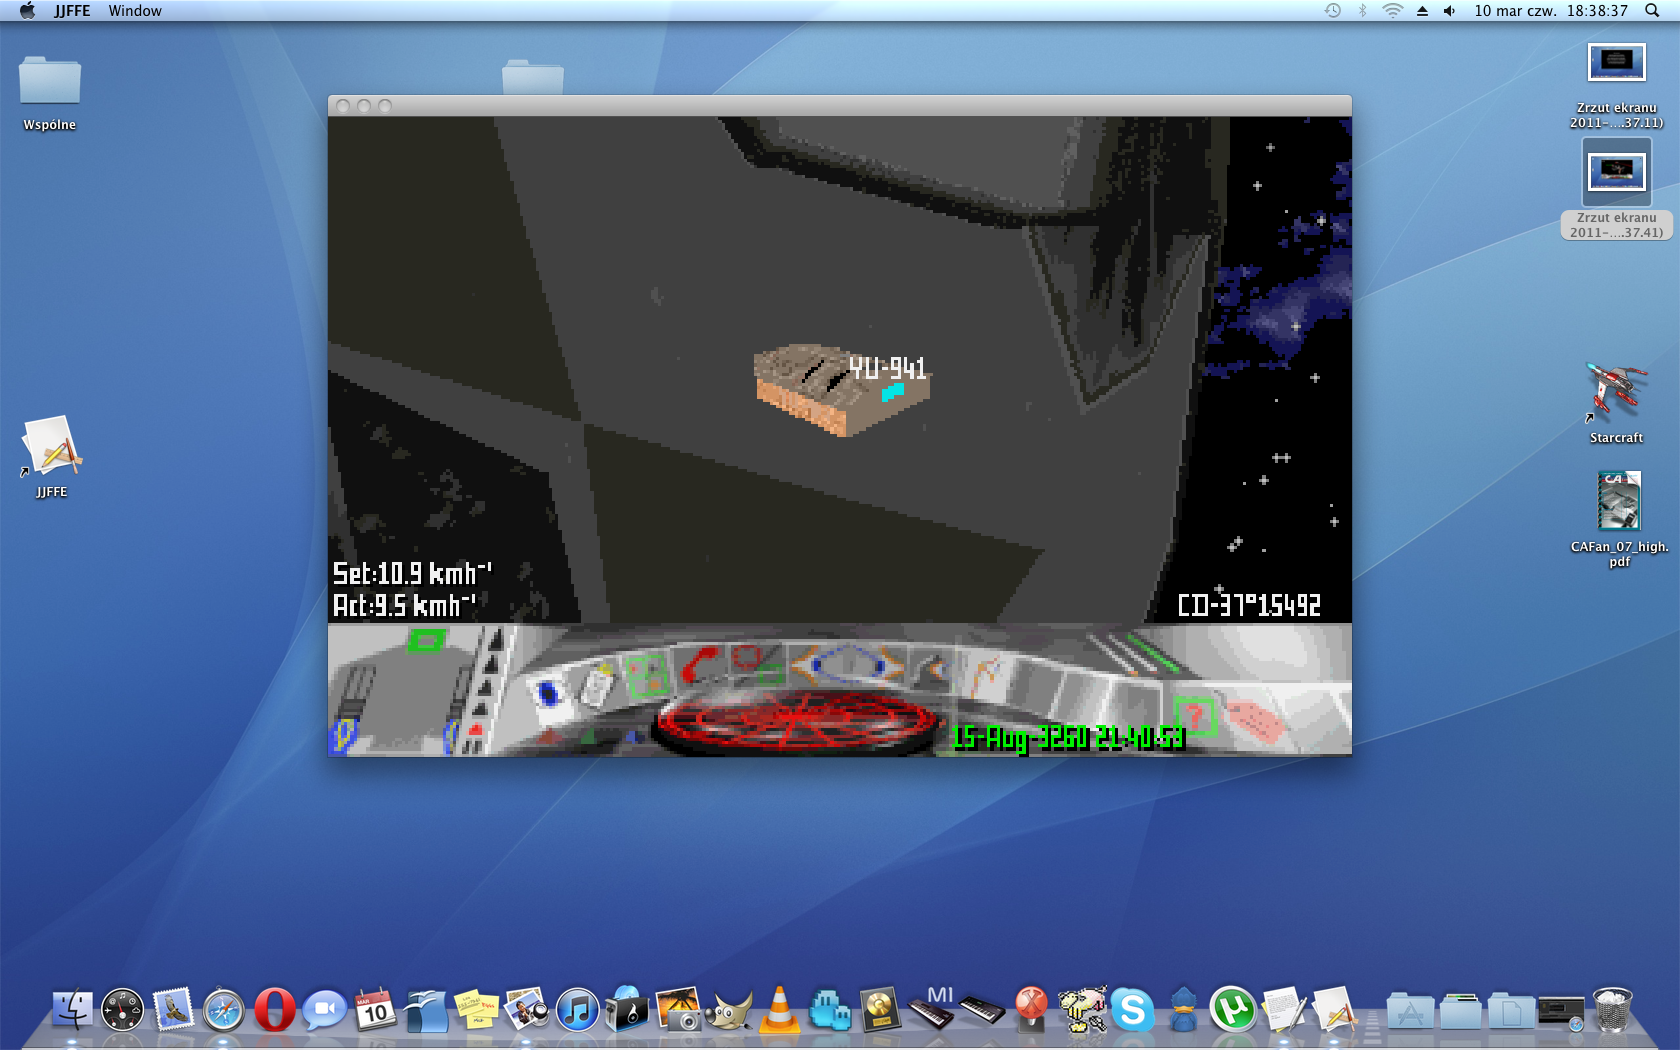
Task: Click the CD-37°15492 system name
Action: click(1249, 605)
